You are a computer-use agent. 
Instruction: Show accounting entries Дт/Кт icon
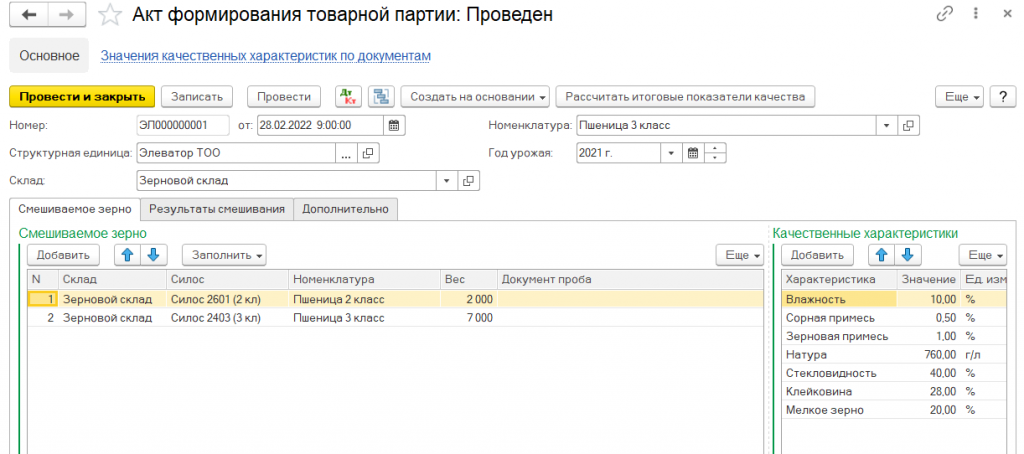tap(348, 96)
